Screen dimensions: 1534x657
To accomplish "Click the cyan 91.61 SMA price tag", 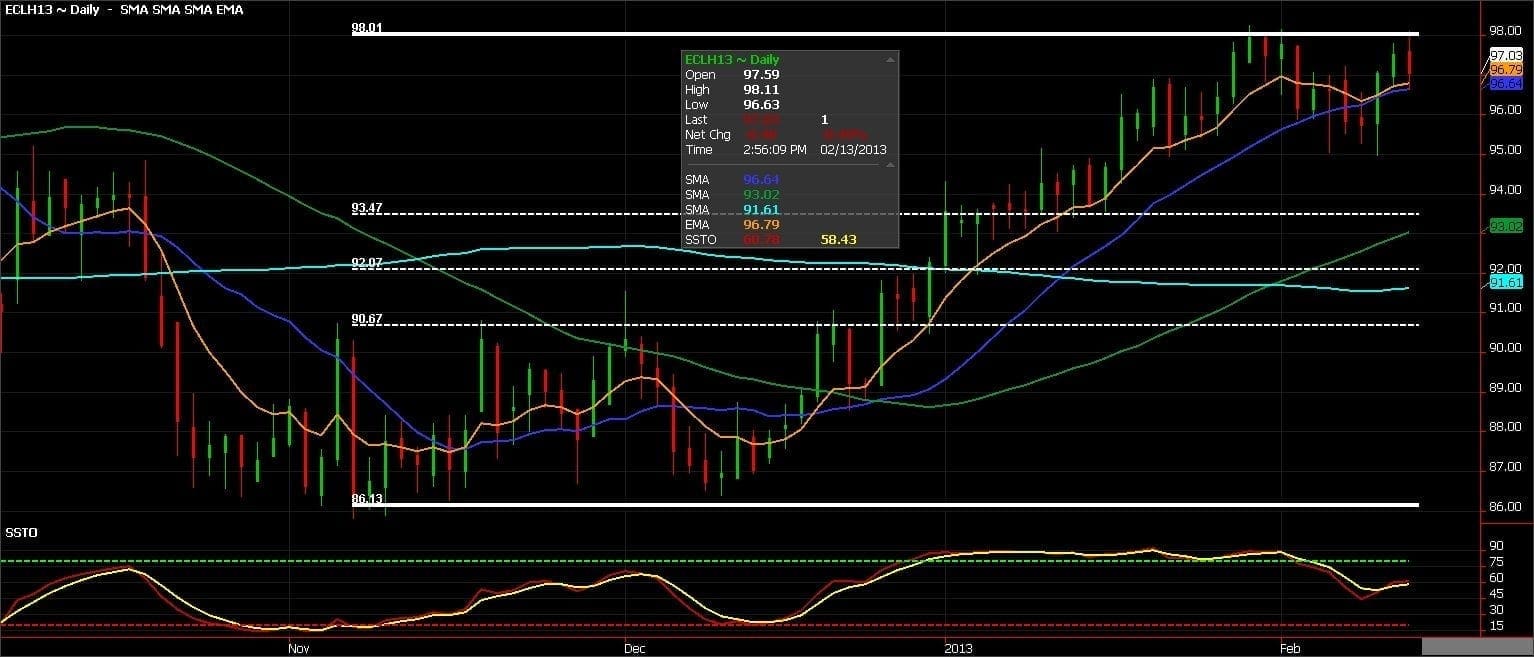I will (1505, 283).
